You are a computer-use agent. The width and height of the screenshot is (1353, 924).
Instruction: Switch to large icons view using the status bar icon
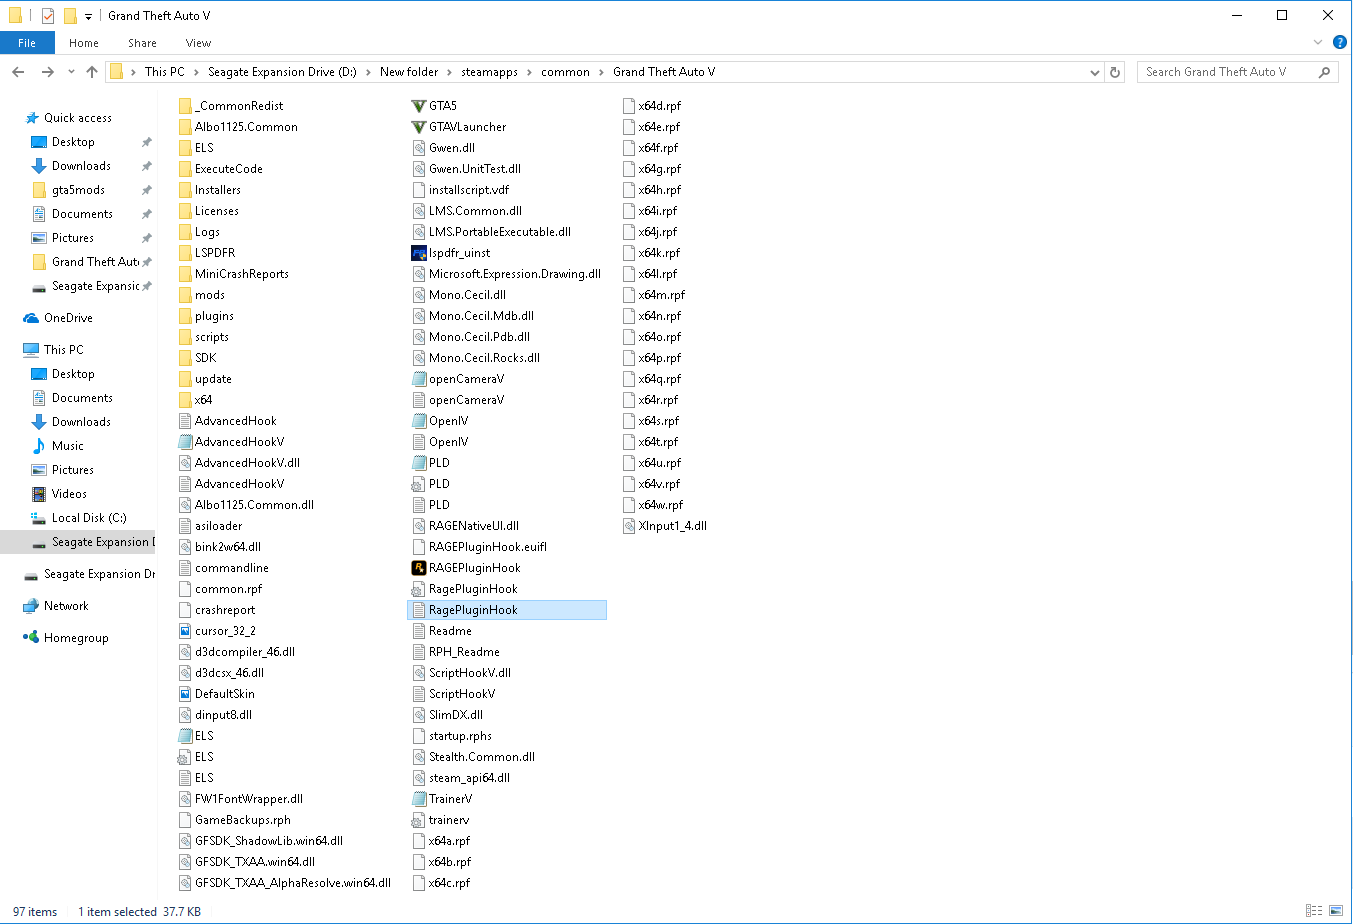point(1336,911)
